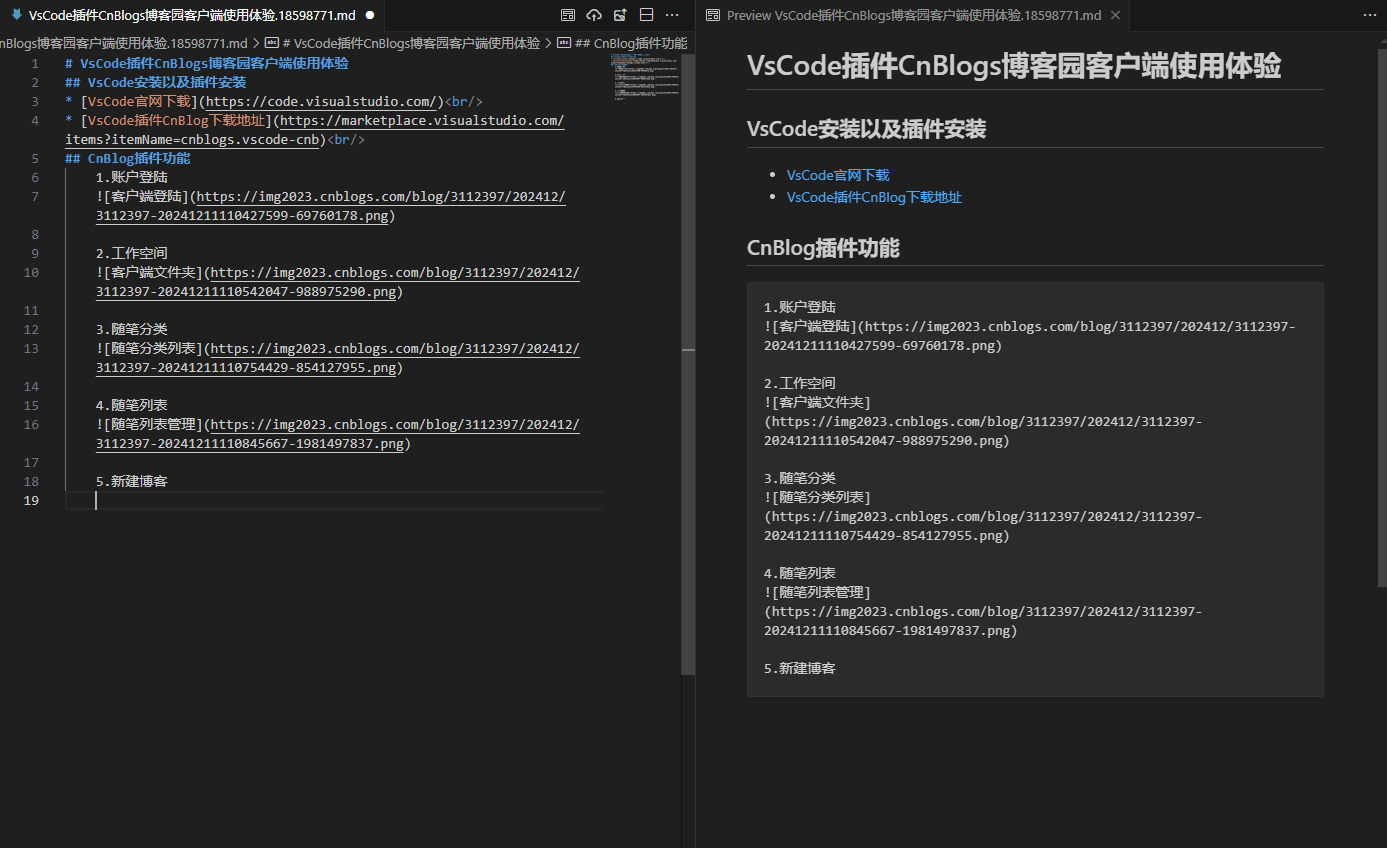Click '3.随笔分类' in editor line 12
Screen dimensions: 1387x848
coord(132,329)
